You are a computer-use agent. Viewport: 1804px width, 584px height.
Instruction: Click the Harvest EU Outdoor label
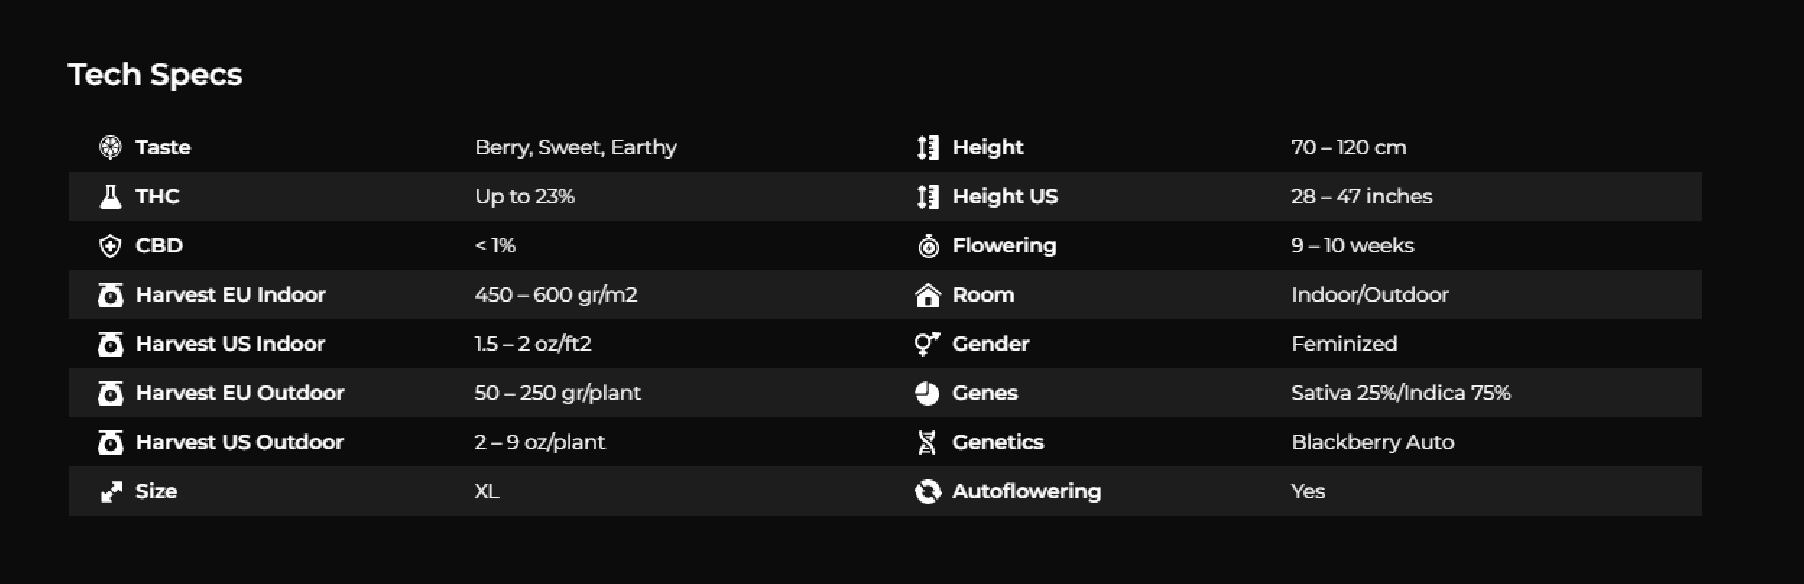point(240,393)
